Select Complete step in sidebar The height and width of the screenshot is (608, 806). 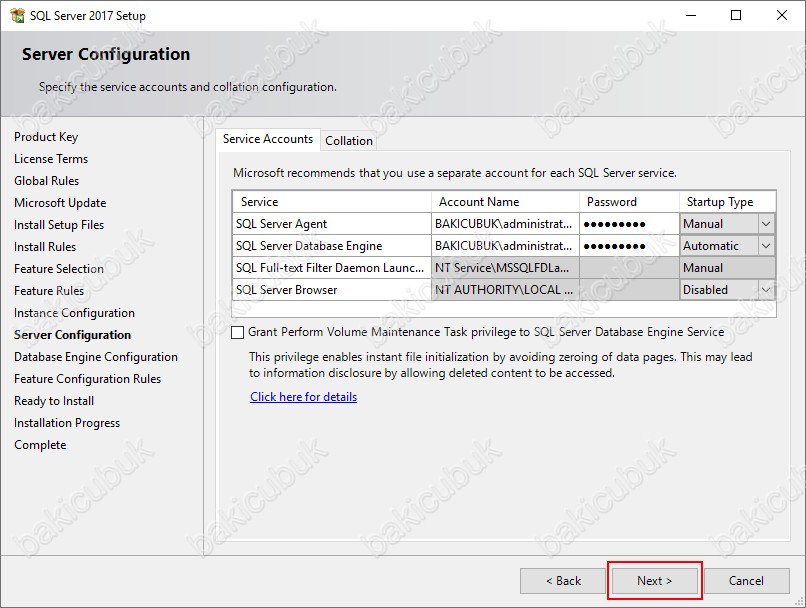40,445
